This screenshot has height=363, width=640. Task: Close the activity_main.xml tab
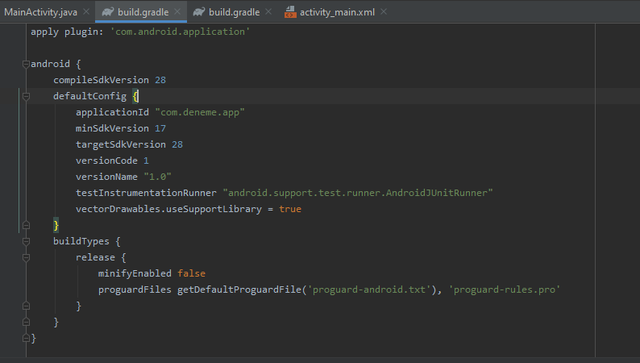pyautogui.click(x=384, y=12)
